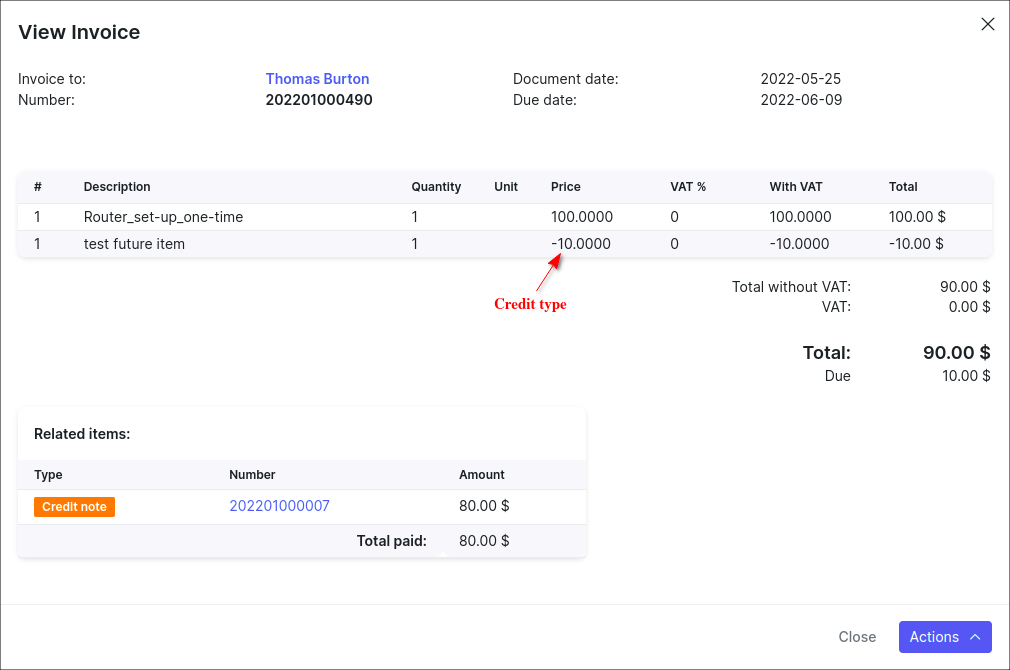The width and height of the screenshot is (1010, 670).
Task: Click the VAT % column header
Action: click(x=688, y=187)
